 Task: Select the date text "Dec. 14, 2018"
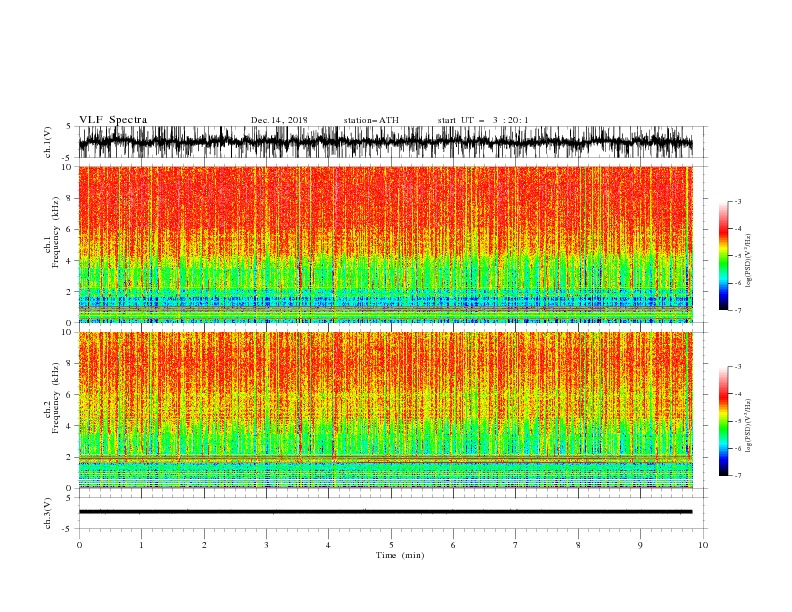[x=279, y=120]
